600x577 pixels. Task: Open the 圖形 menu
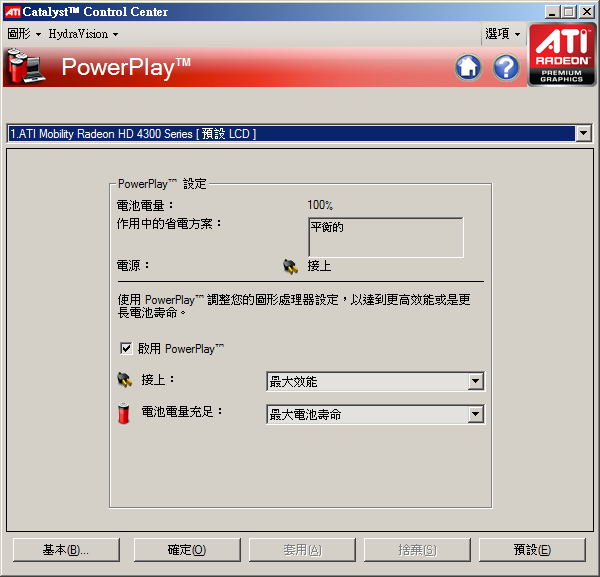[x=24, y=34]
